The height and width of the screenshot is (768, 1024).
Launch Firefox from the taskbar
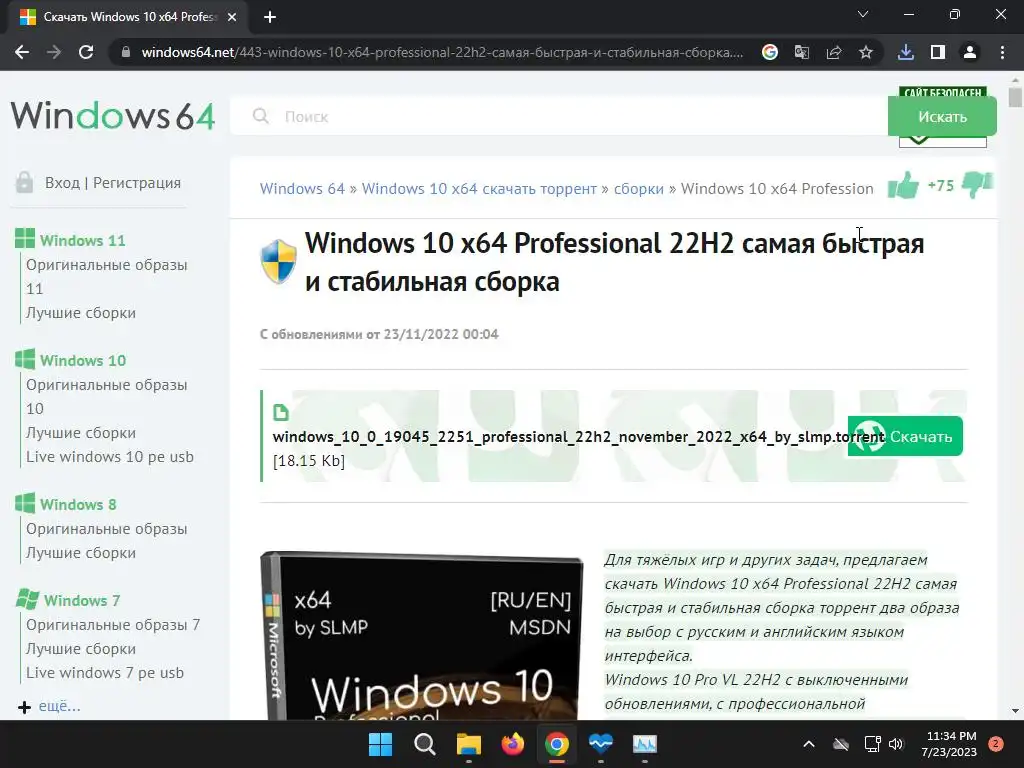(513, 744)
